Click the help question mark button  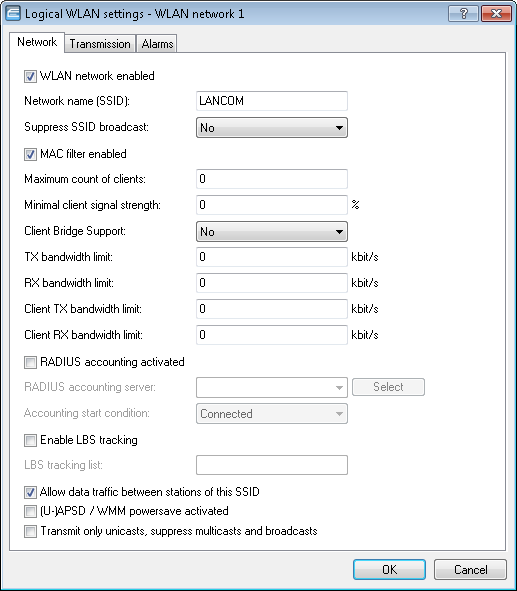[x=463, y=14]
